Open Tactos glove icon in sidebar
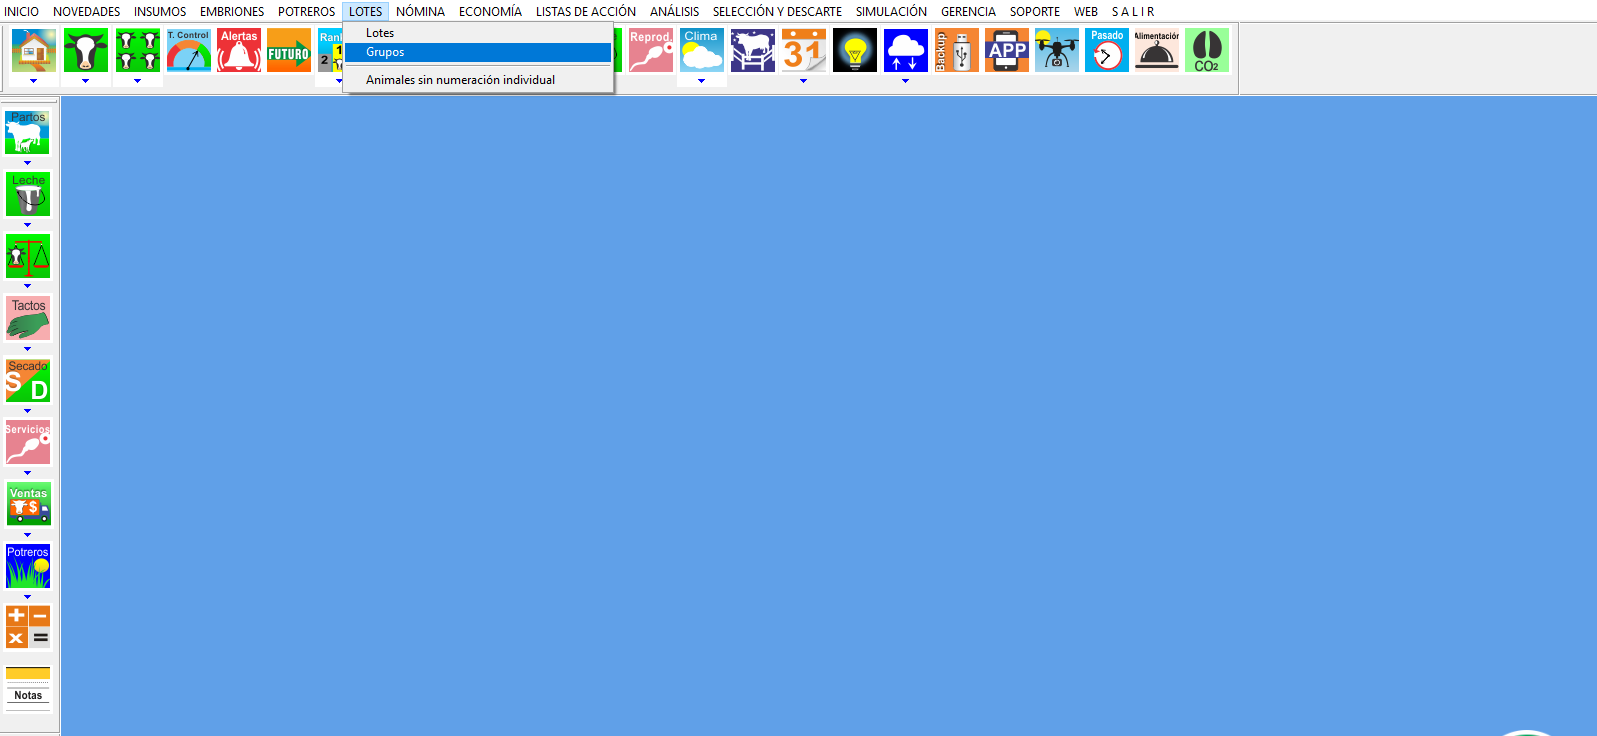1597x736 pixels. point(28,318)
